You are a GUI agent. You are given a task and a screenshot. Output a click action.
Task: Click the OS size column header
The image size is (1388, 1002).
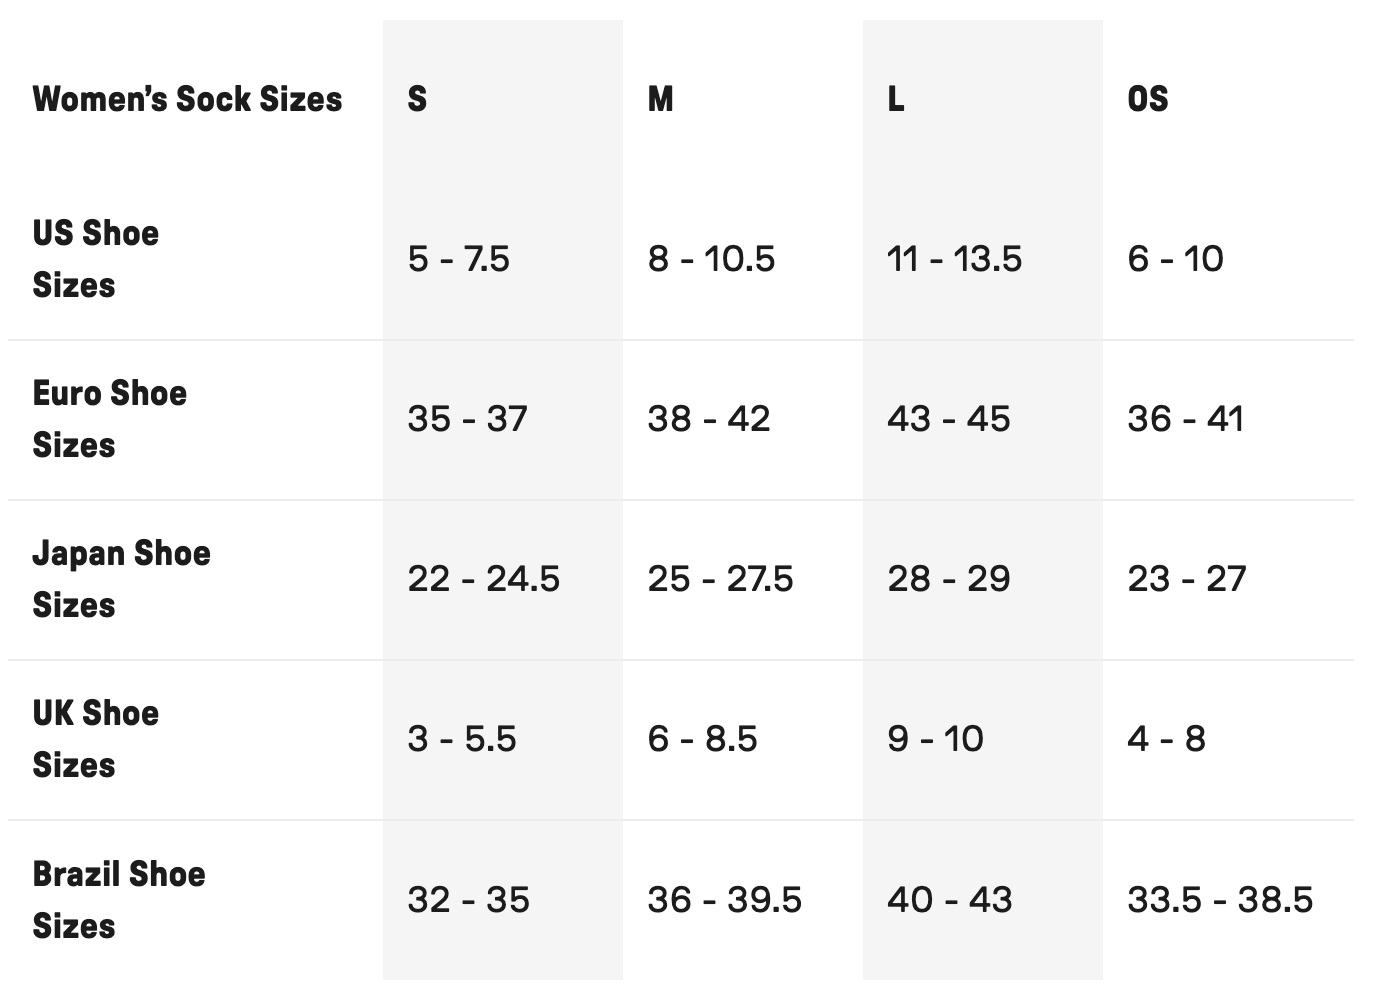1147,99
